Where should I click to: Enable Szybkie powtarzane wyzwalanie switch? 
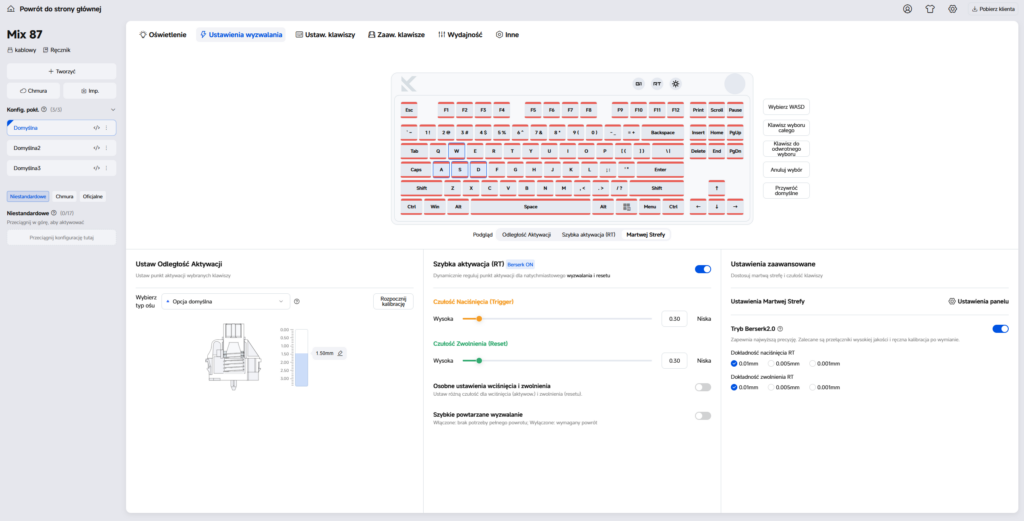pos(703,416)
